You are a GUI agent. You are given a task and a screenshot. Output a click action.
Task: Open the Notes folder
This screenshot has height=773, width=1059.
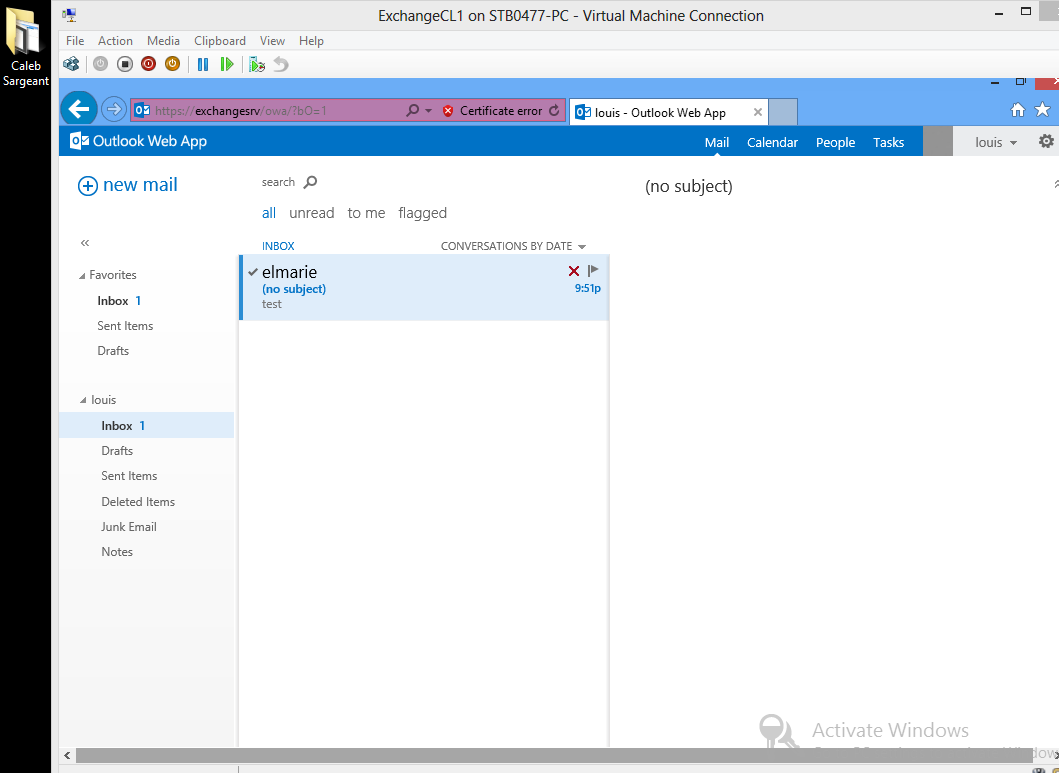(117, 552)
